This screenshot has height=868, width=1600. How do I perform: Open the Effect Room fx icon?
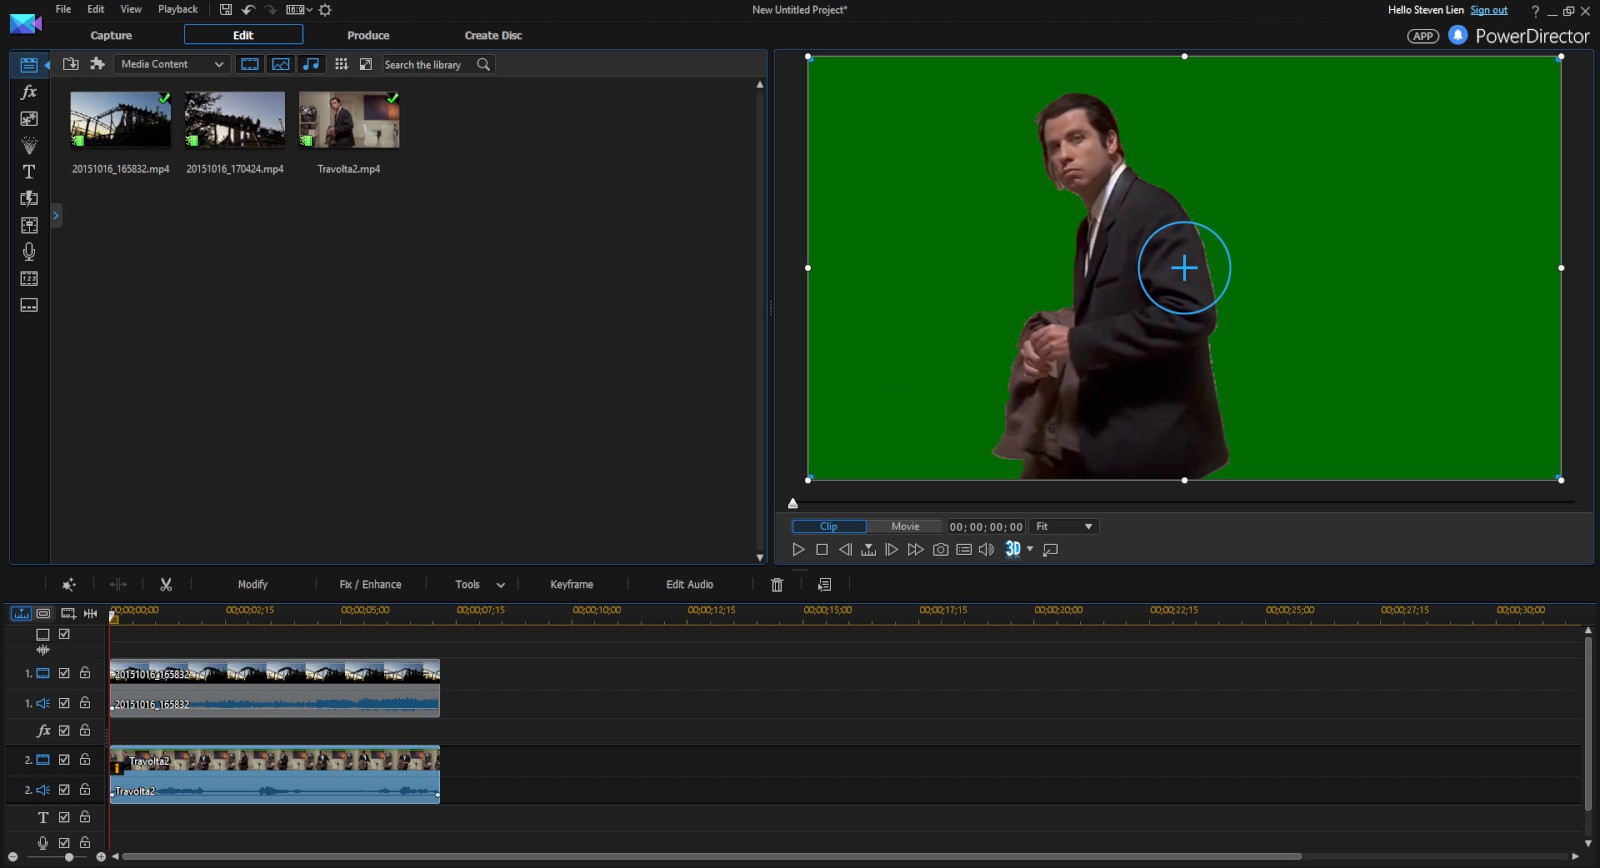coord(29,92)
